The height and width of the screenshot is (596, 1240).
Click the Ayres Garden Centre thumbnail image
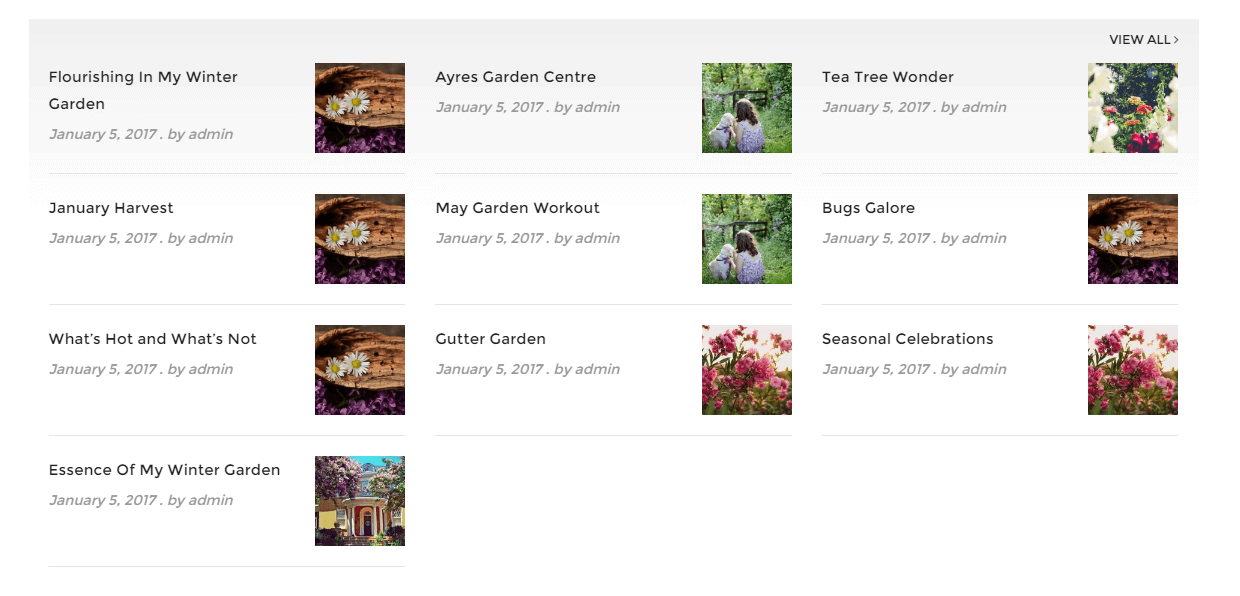(747, 108)
